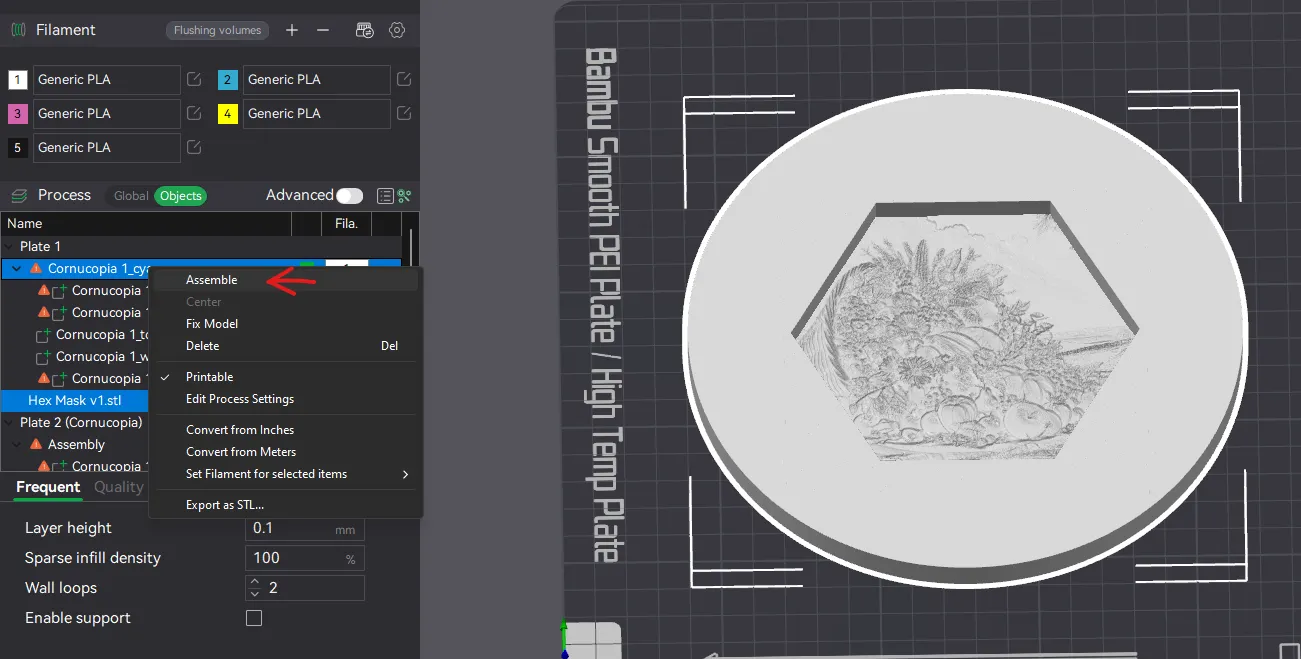The height and width of the screenshot is (659, 1301).
Task: Select the Assembly row
Action: pos(76,444)
